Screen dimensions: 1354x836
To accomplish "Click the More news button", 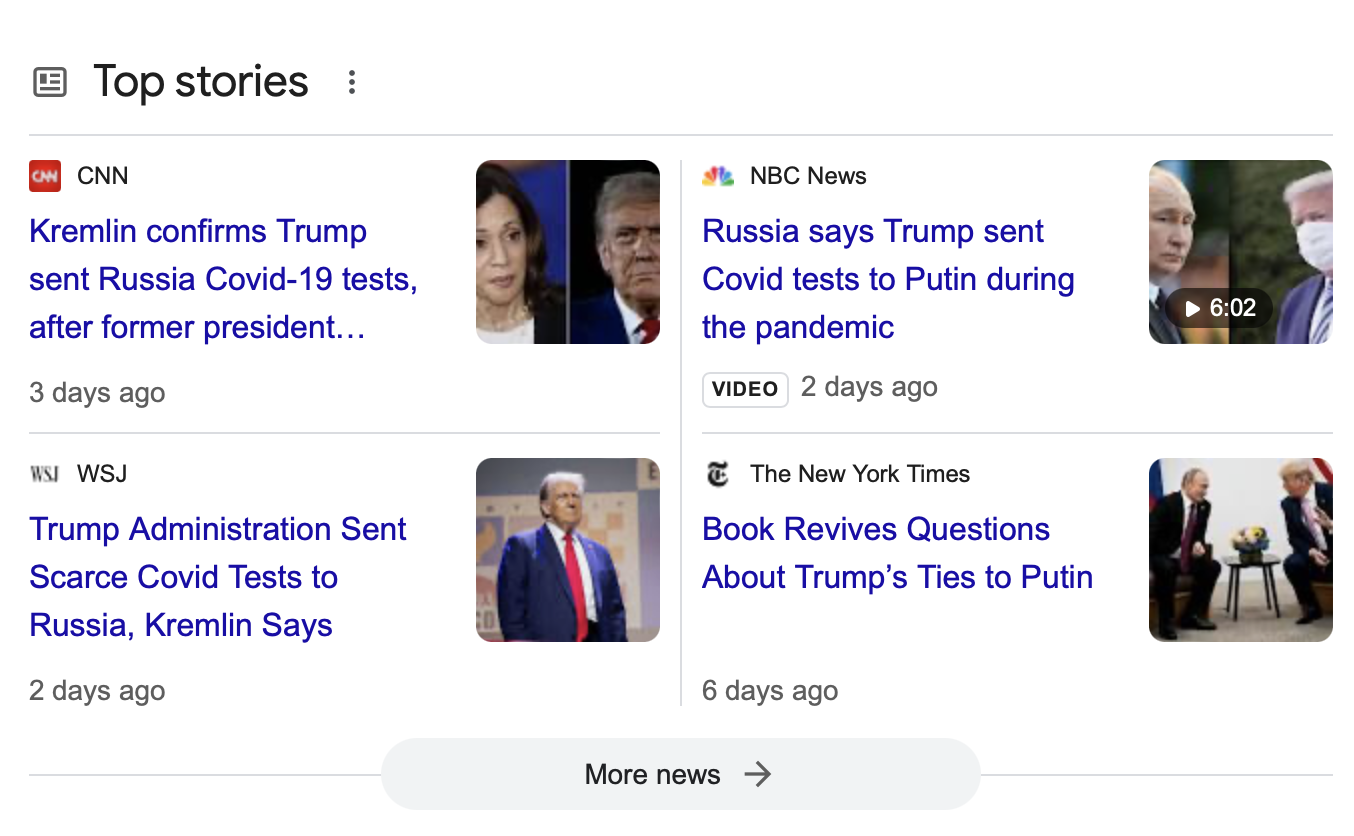I will 653,774.
